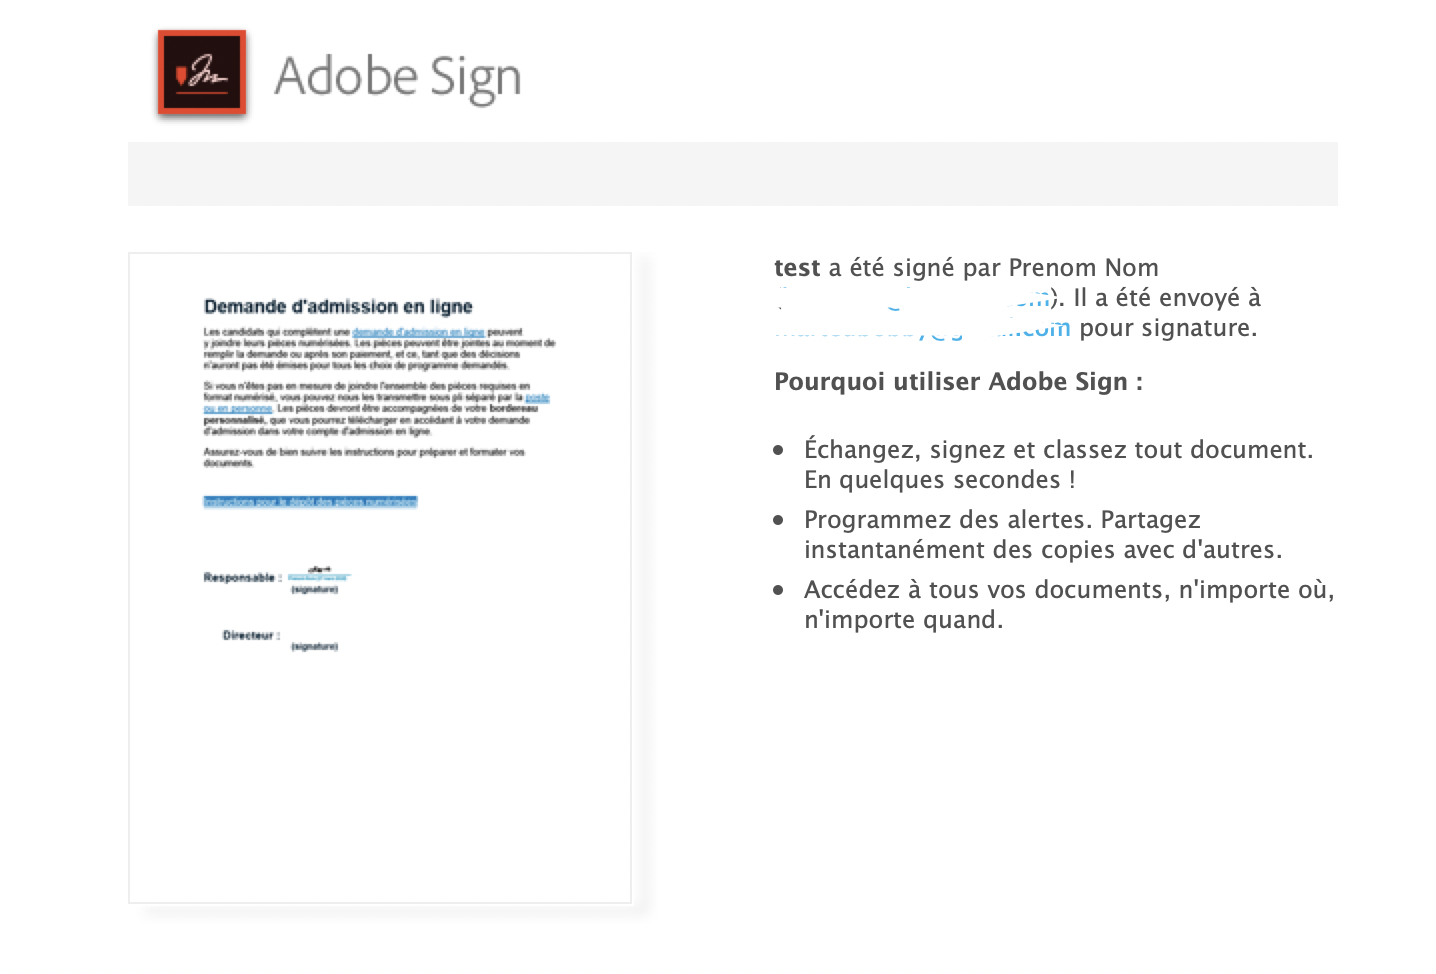
Task: Click the Directeur empty signature placeholder
Action: [x=314, y=641]
